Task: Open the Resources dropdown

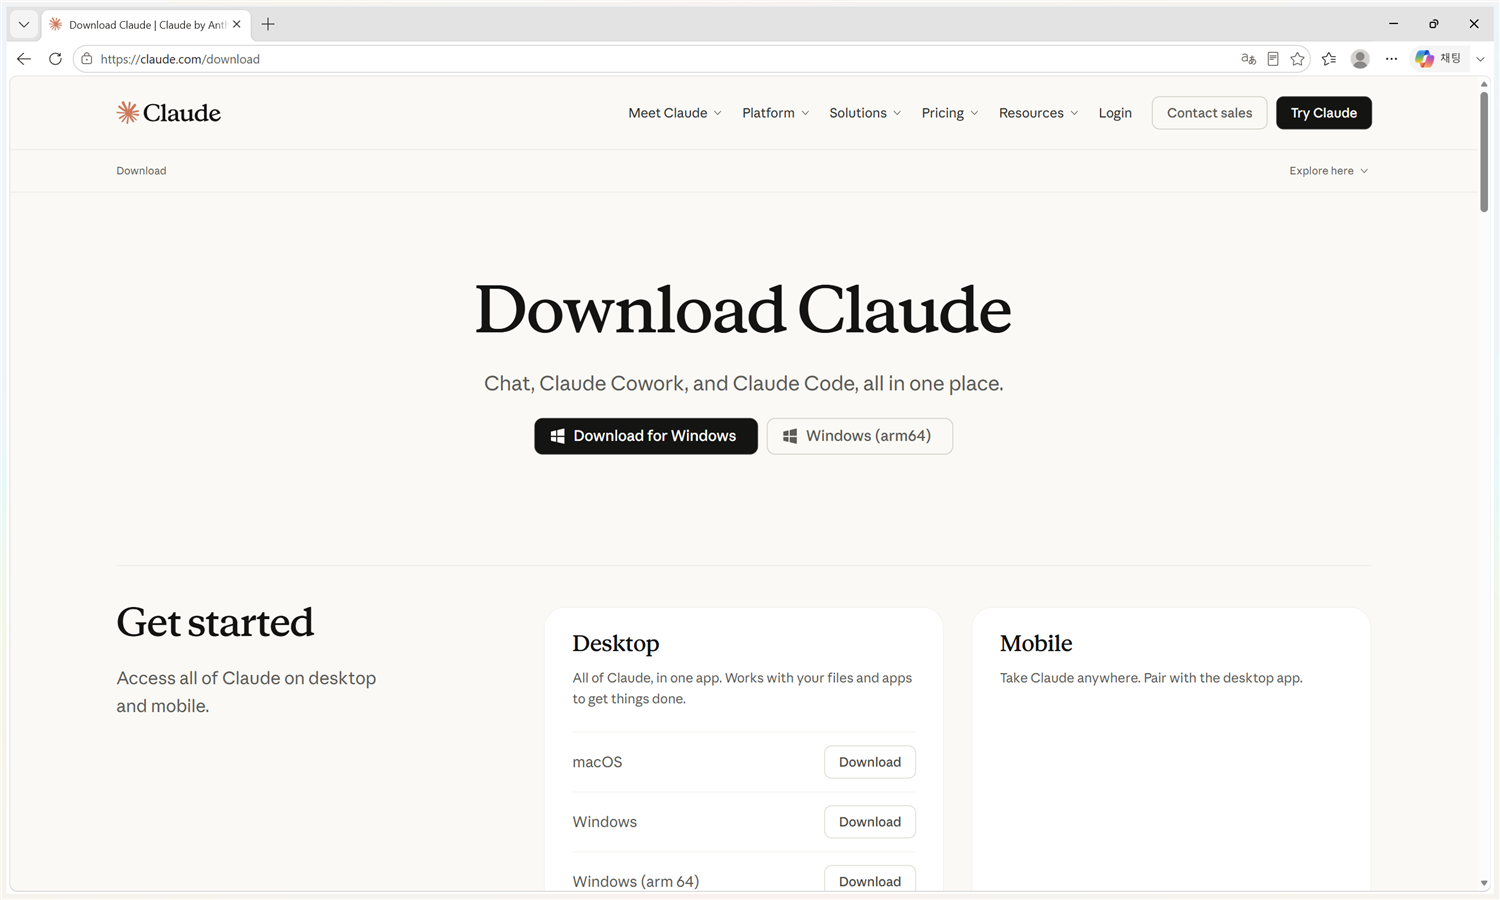Action: tap(1039, 113)
